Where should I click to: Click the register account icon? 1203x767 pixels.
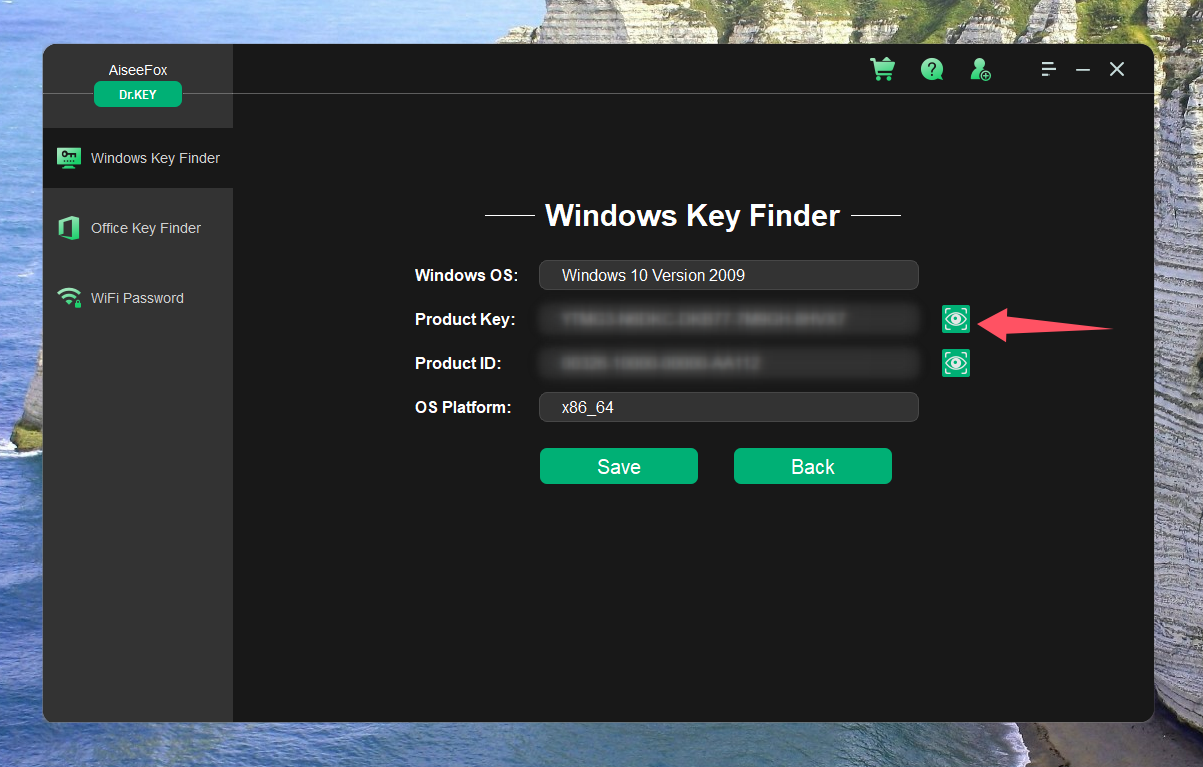[980, 69]
